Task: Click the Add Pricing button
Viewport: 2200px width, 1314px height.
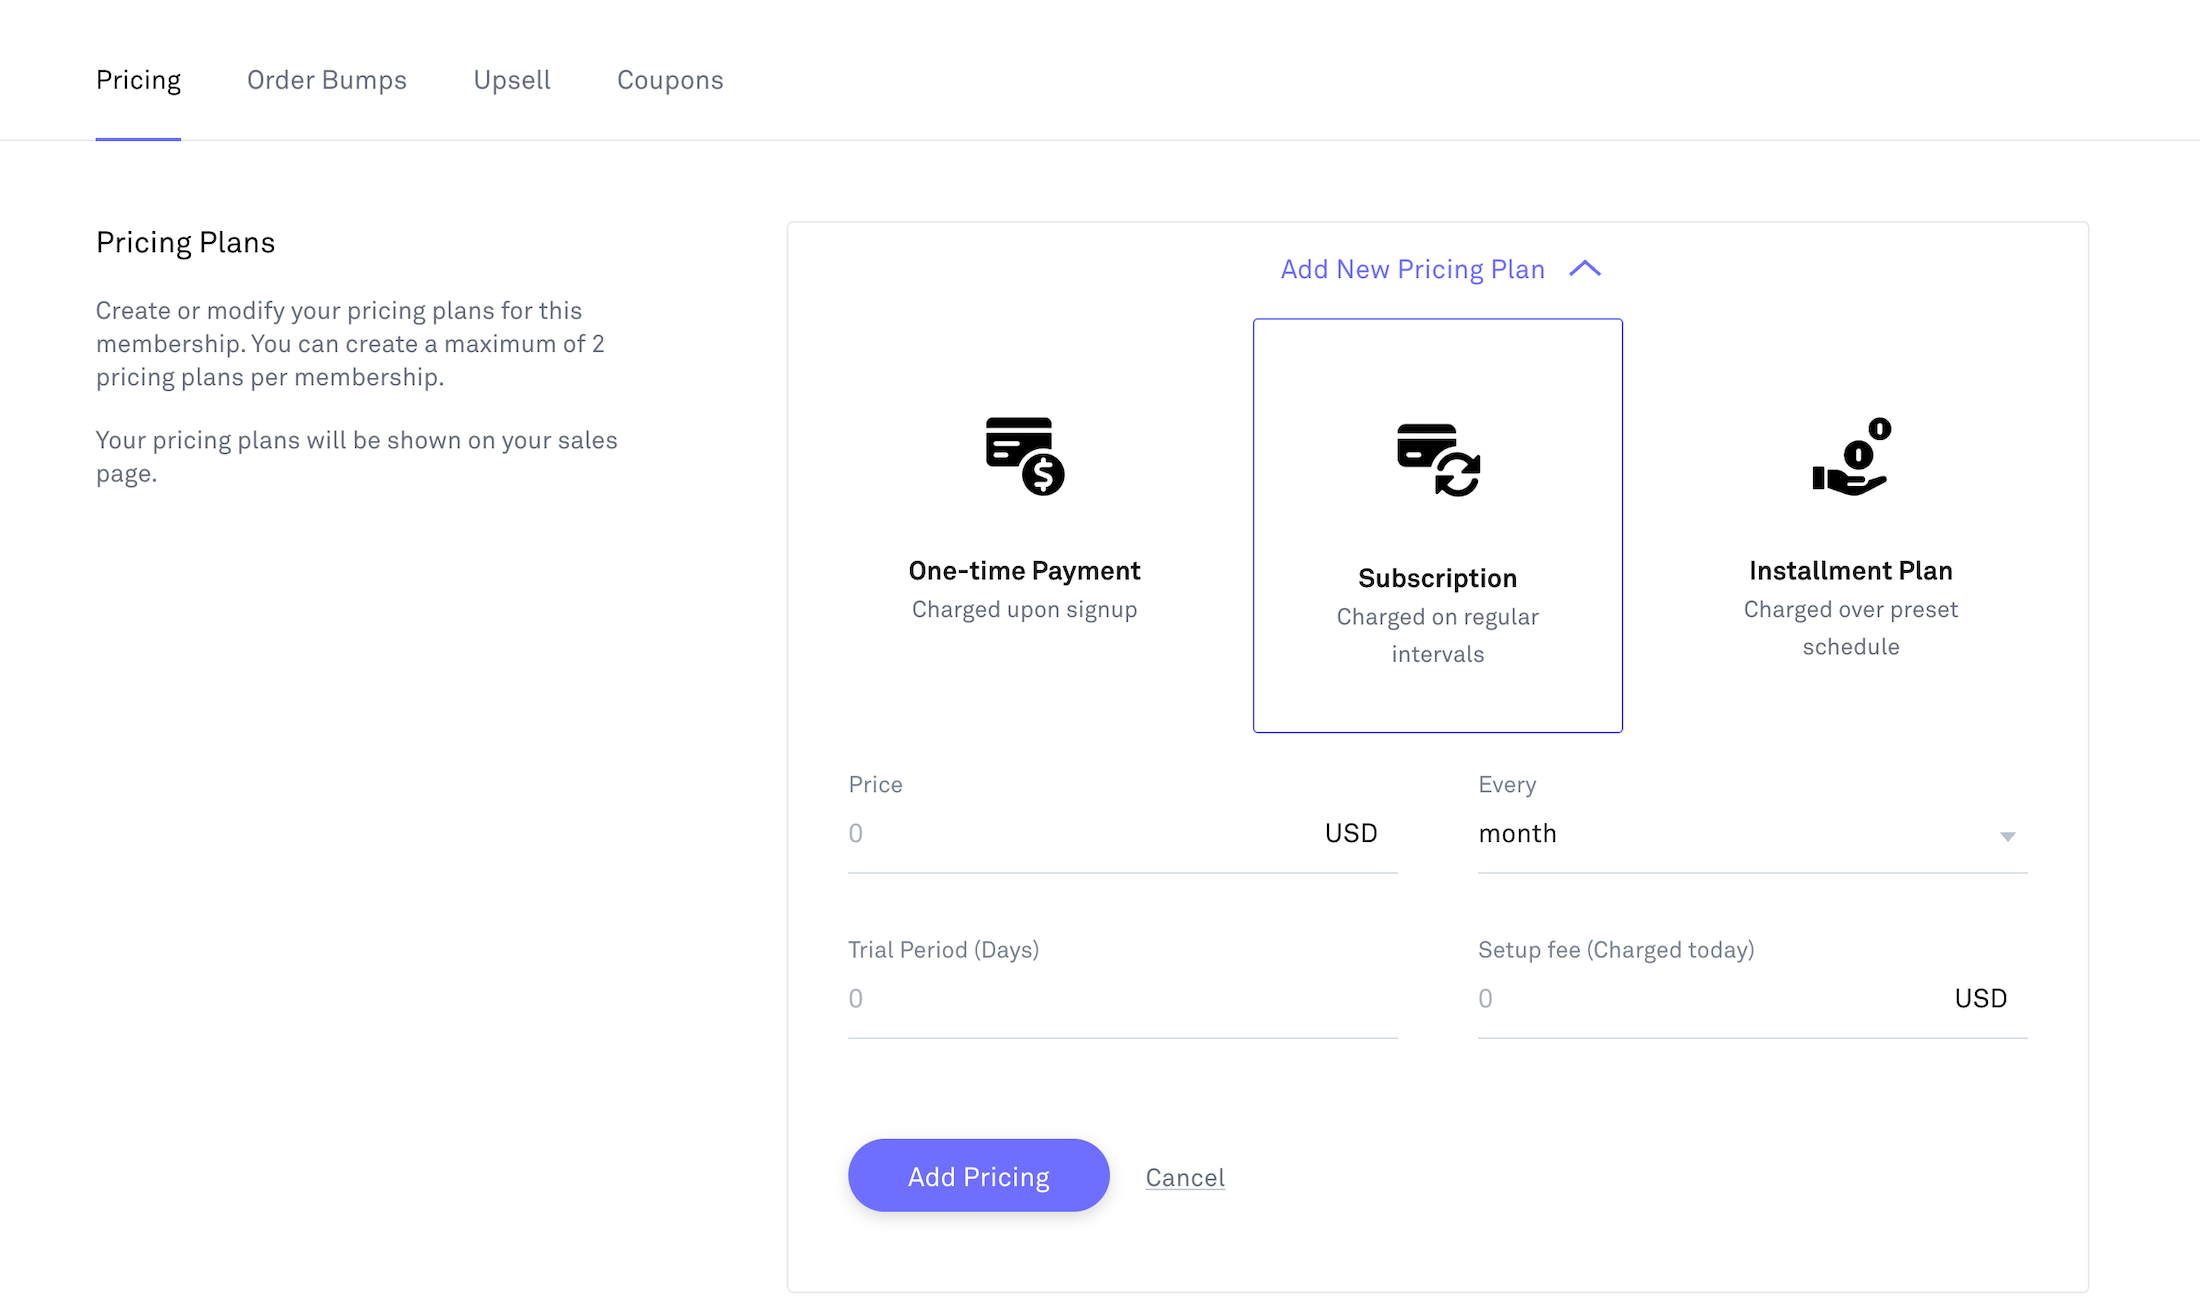Action: pyautogui.click(x=978, y=1175)
